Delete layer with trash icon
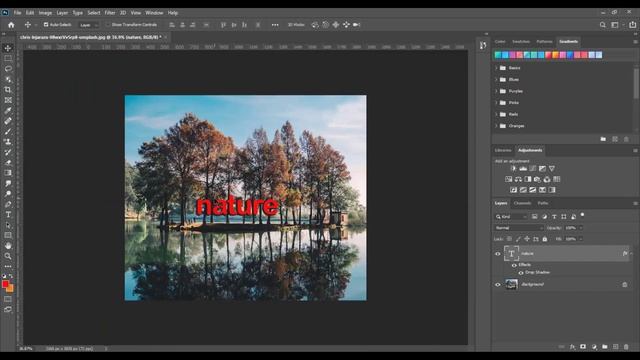This screenshot has height=360, width=640. tap(626, 347)
